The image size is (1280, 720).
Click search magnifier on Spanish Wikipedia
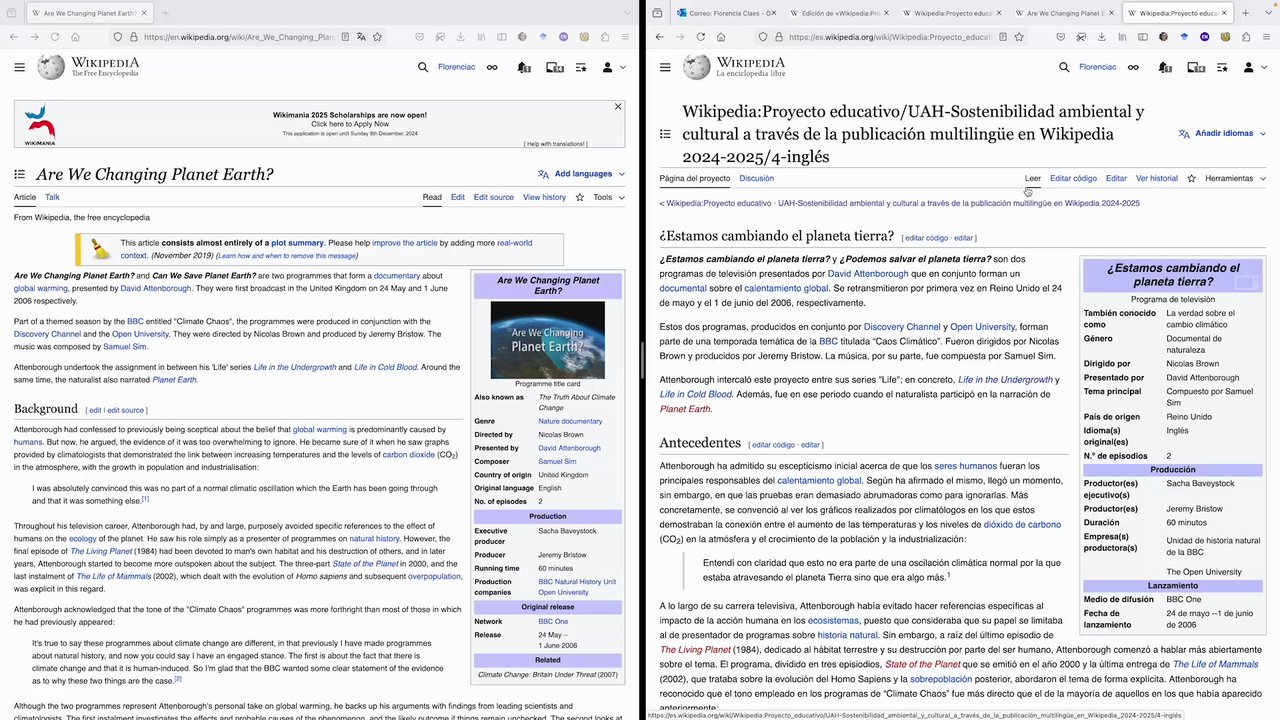(1064, 67)
